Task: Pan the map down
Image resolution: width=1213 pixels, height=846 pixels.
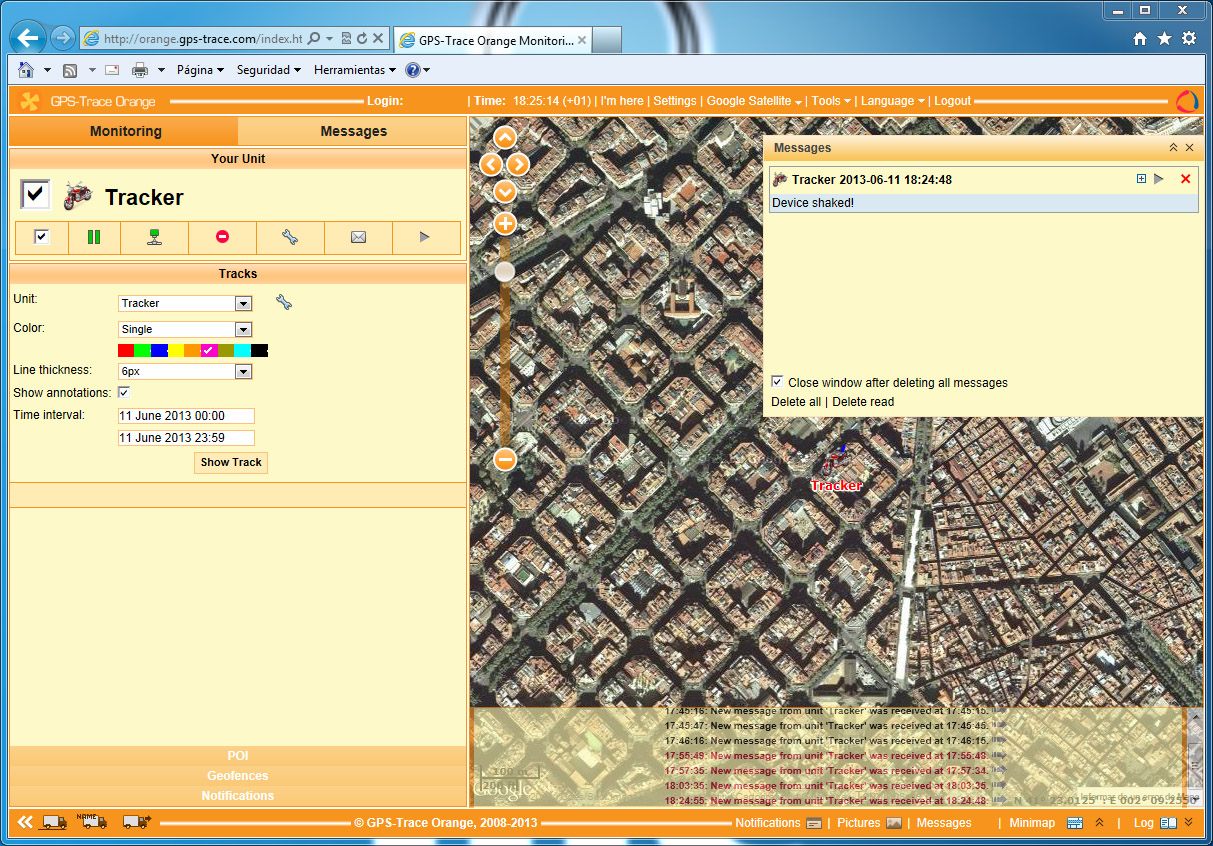Action: pos(505,191)
